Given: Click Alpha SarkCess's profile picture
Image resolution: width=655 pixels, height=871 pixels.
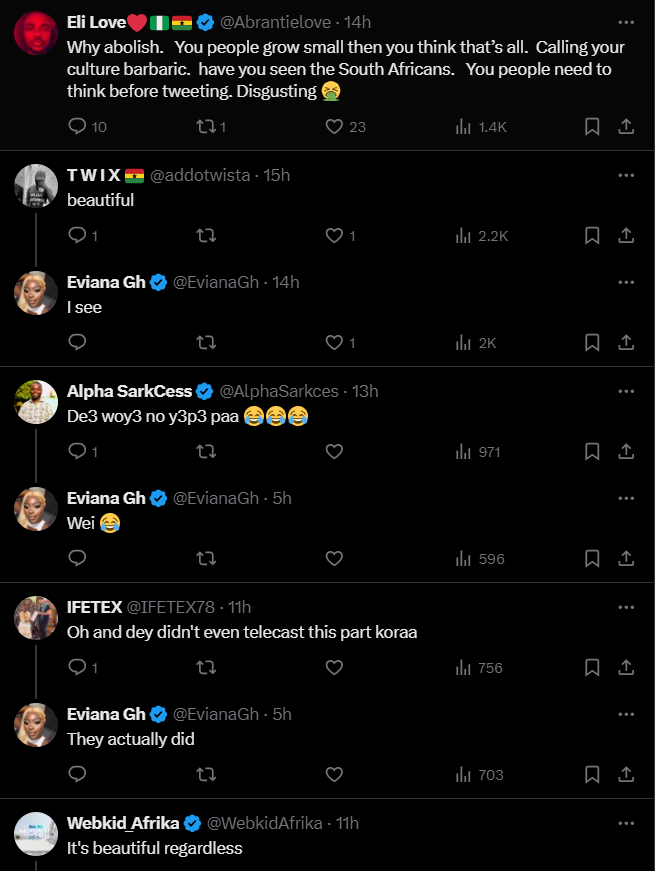Looking at the screenshot, I should (x=36, y=401).
